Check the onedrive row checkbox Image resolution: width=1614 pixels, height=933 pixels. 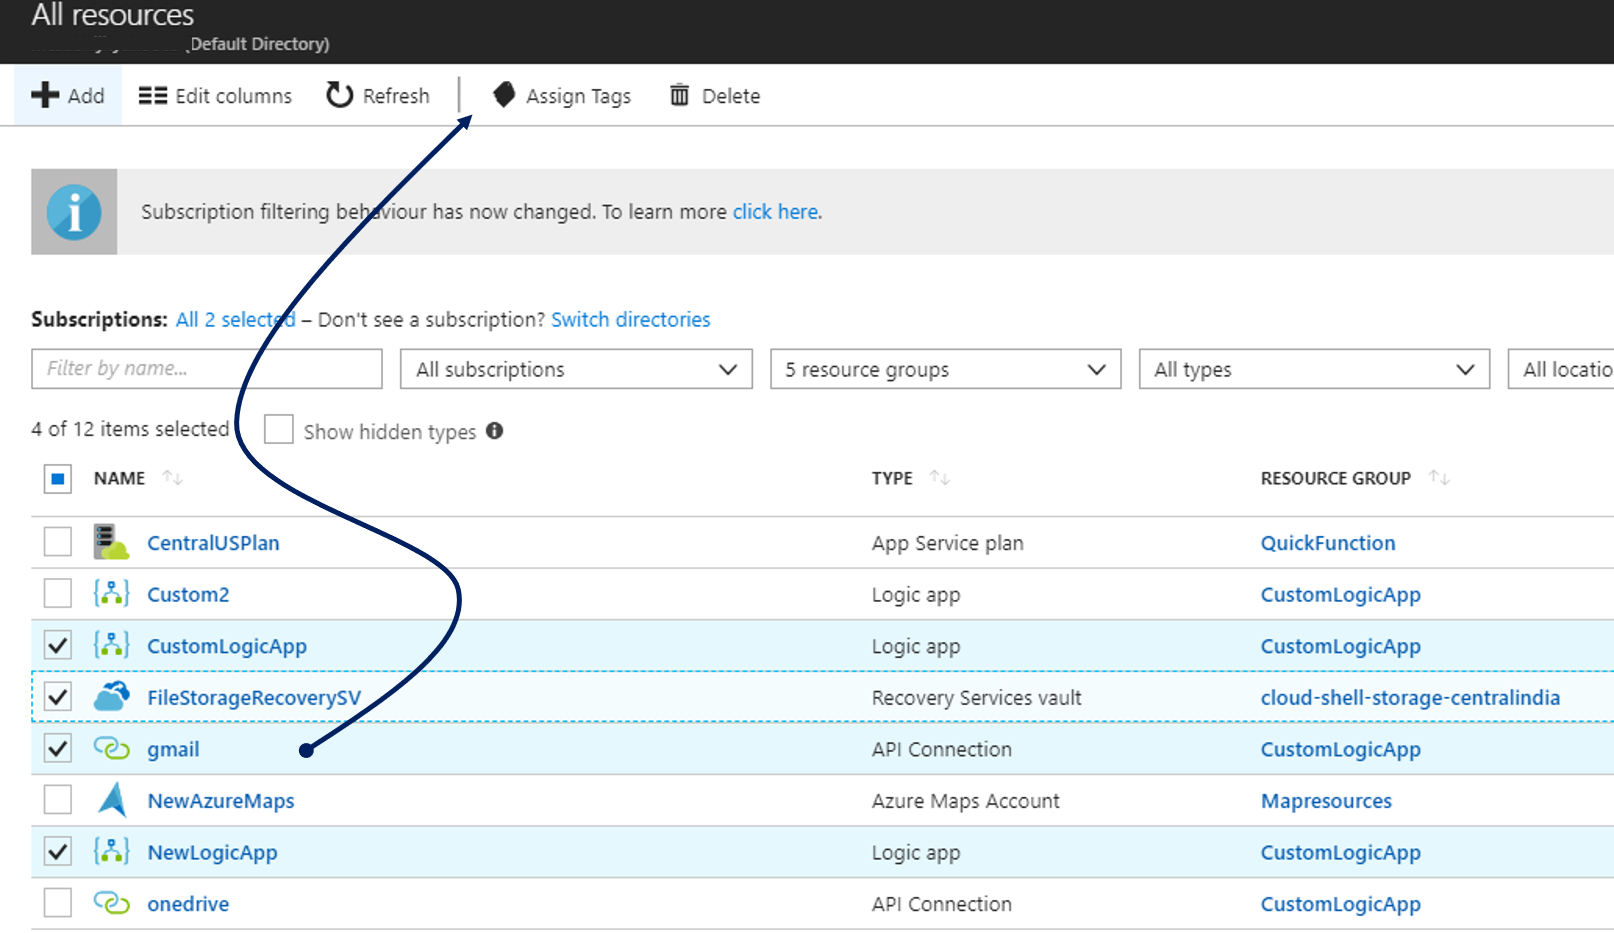tap(58, 902)
